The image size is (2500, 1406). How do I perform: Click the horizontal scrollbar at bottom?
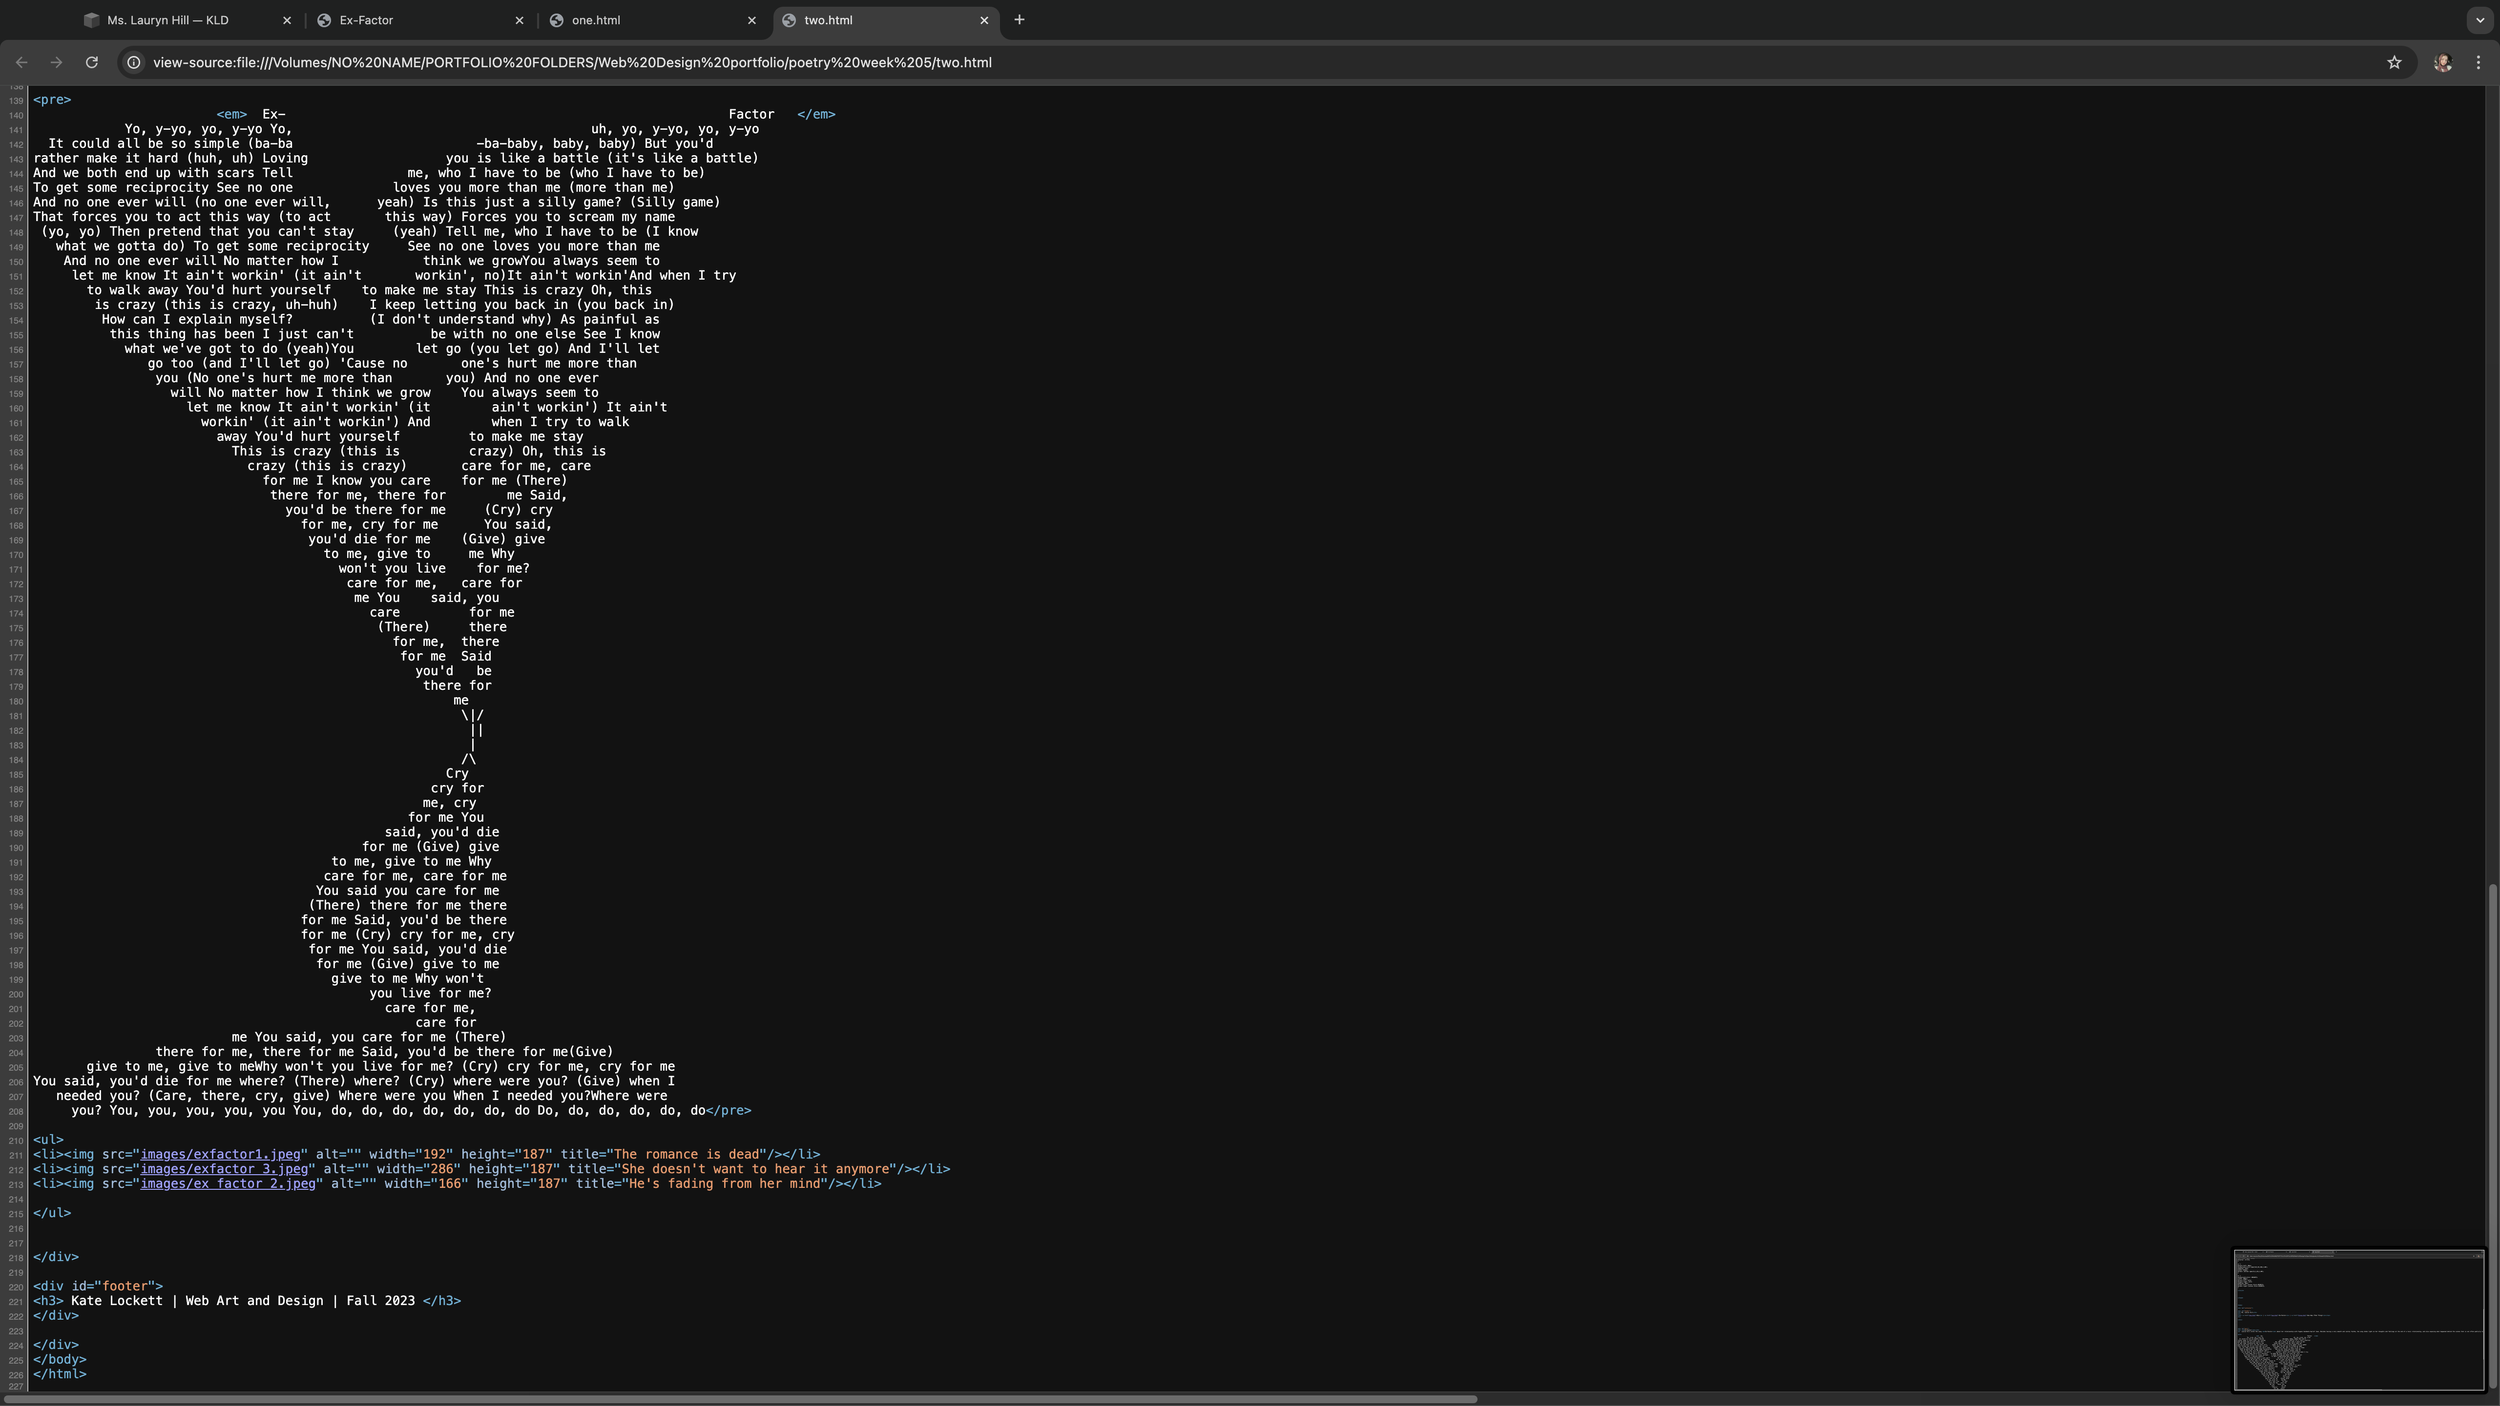tap(740, 1399)
